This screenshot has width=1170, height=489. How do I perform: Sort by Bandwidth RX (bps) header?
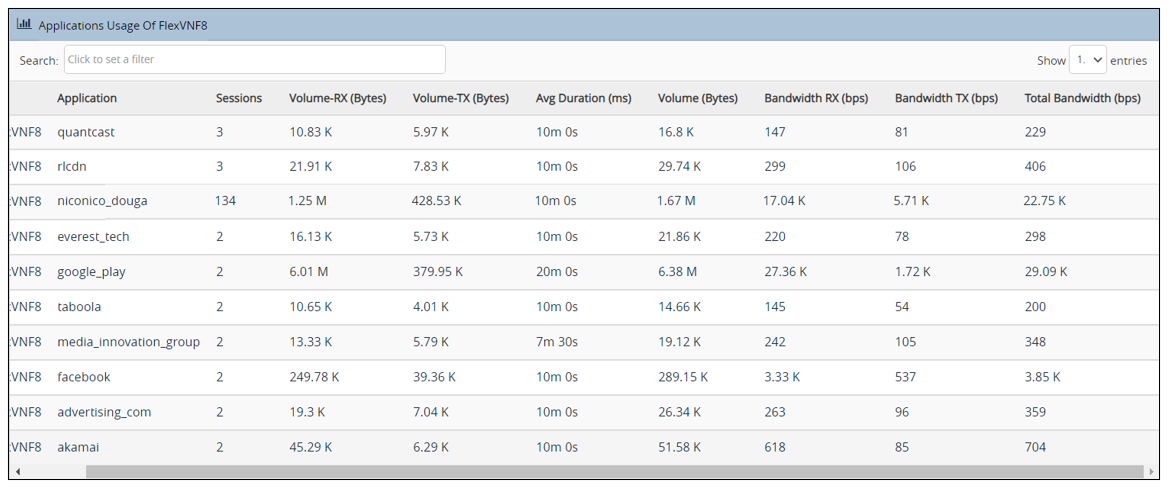pyautogui.click(x=816, y=98)
